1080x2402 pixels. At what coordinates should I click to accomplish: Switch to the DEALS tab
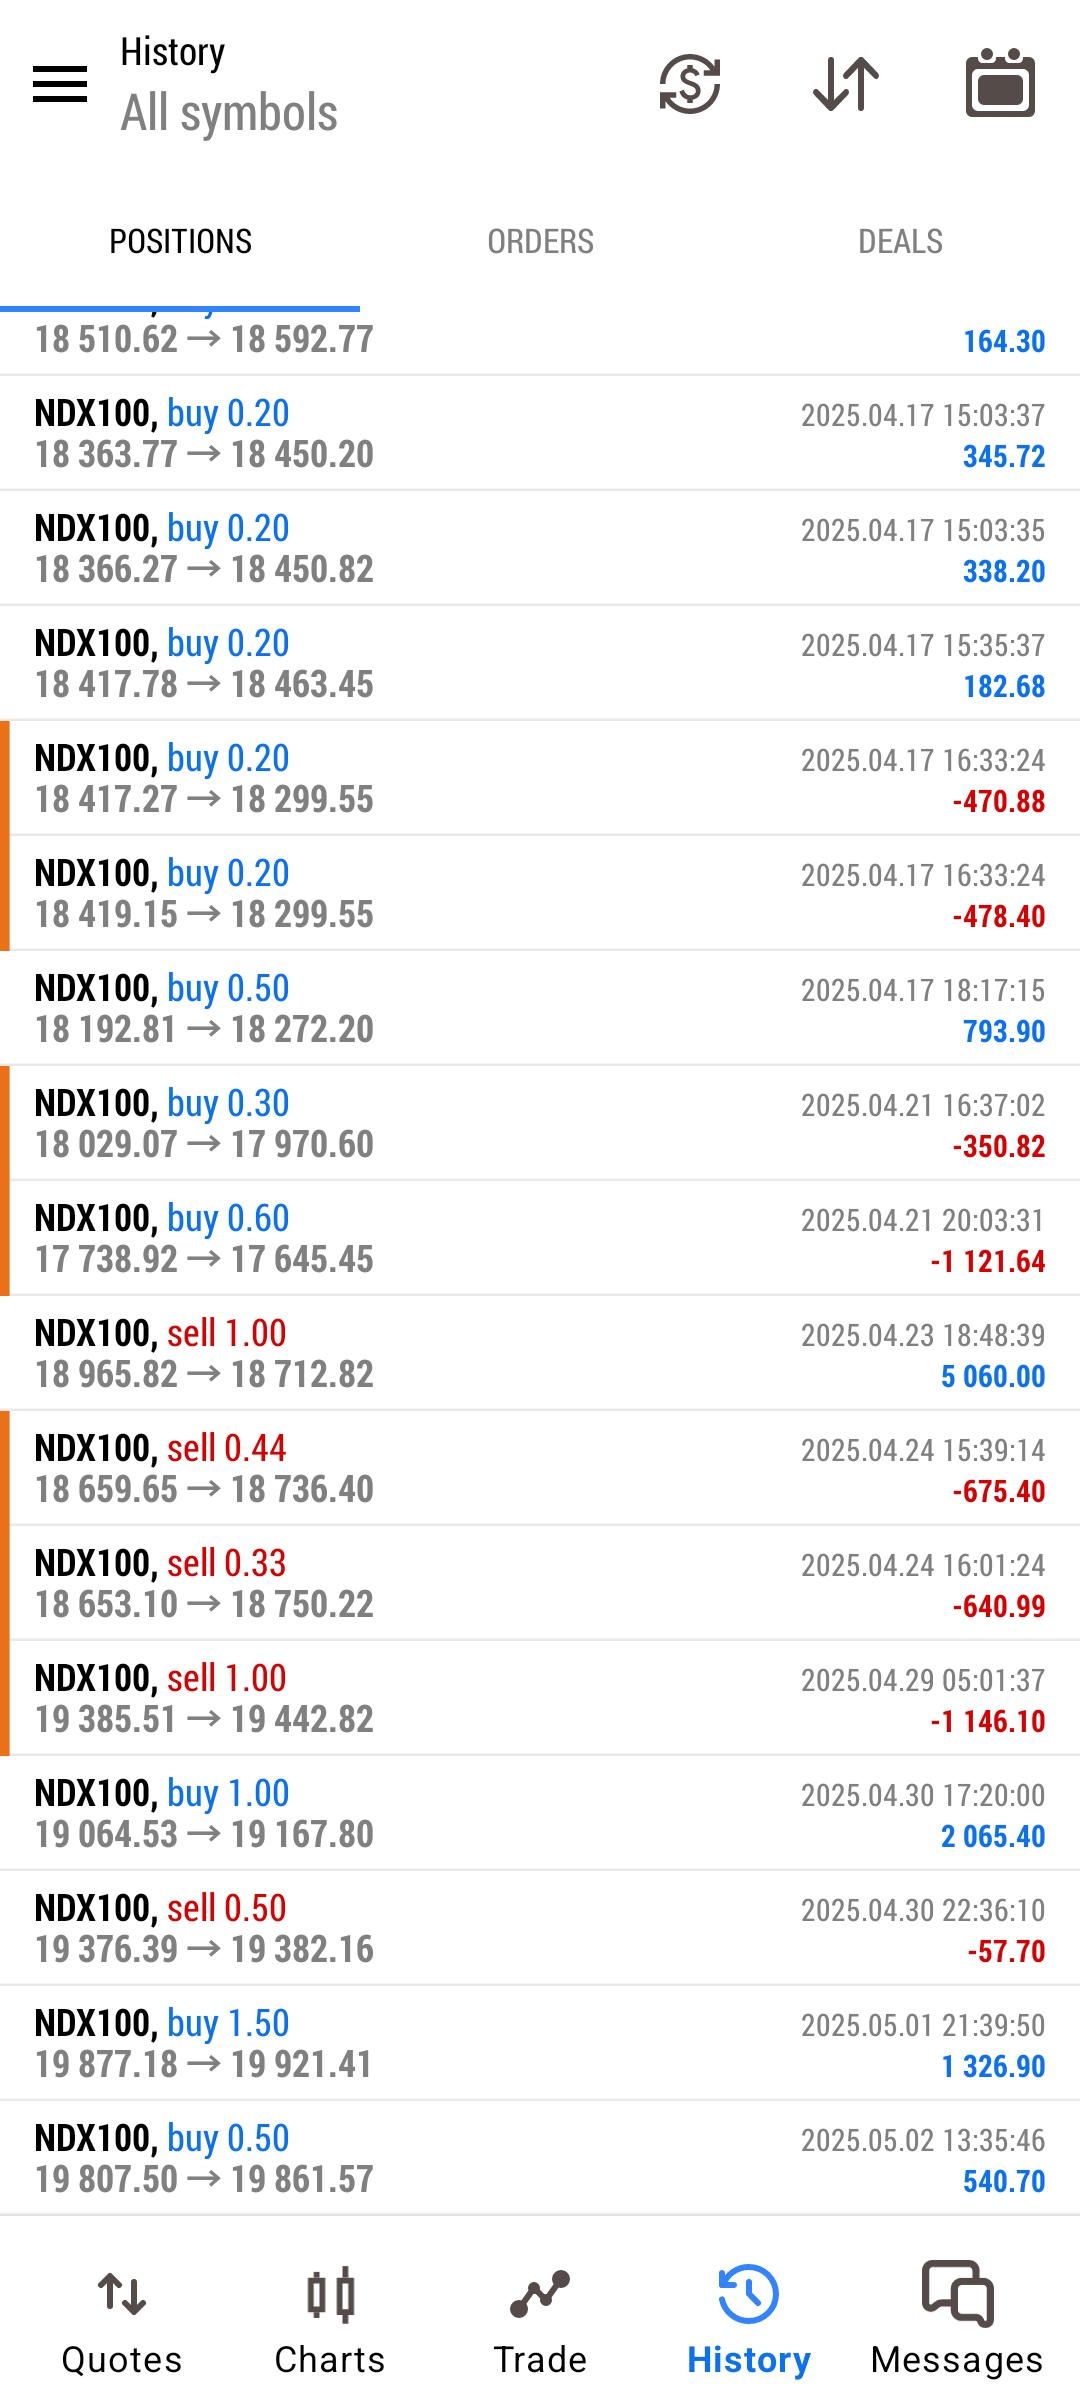[x=900, y=242]
